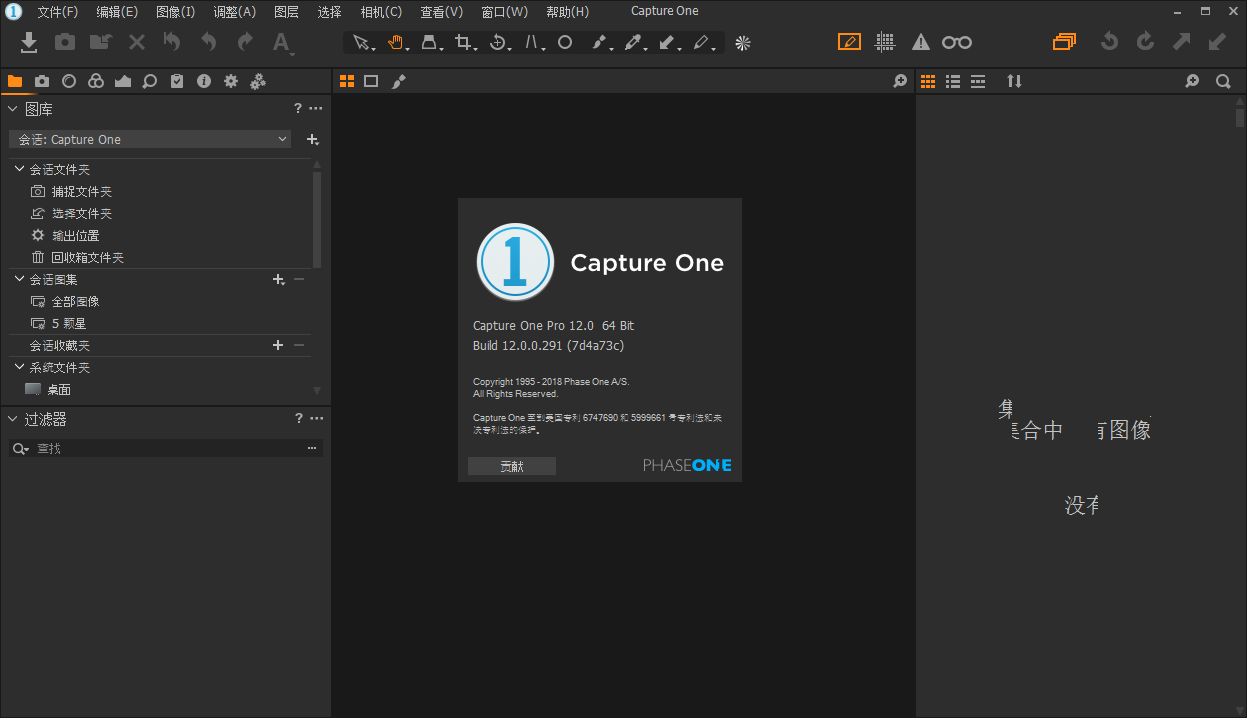Select the circle Spot removal tool
The width and height of the screenshot is (1247, 718).
click(565, 42)
